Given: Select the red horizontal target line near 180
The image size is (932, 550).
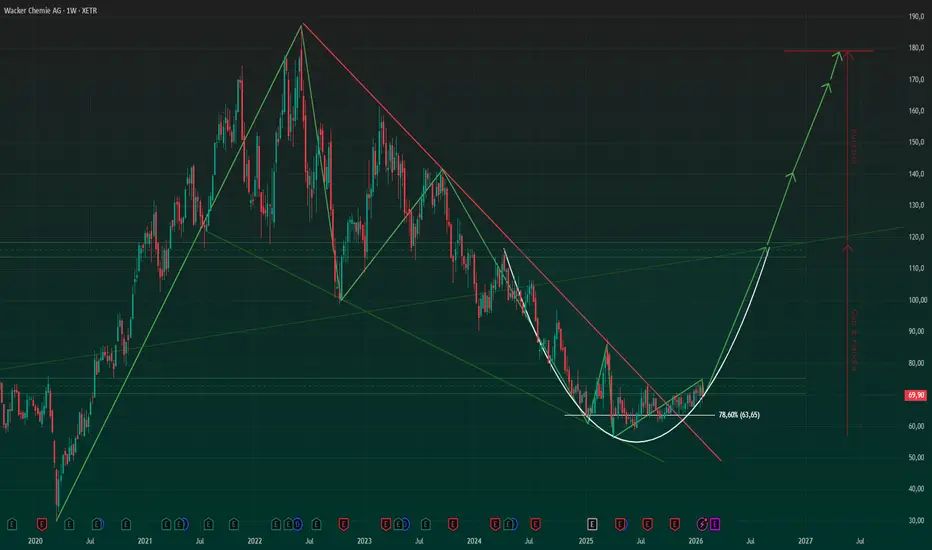Looking at the screenshot, I should pos(829,51).
